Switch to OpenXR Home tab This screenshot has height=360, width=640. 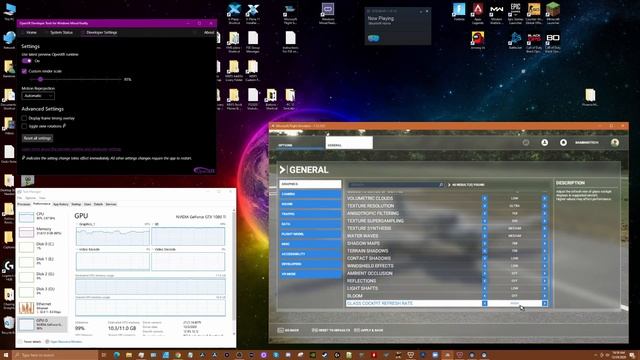click(x=31, y=33)
